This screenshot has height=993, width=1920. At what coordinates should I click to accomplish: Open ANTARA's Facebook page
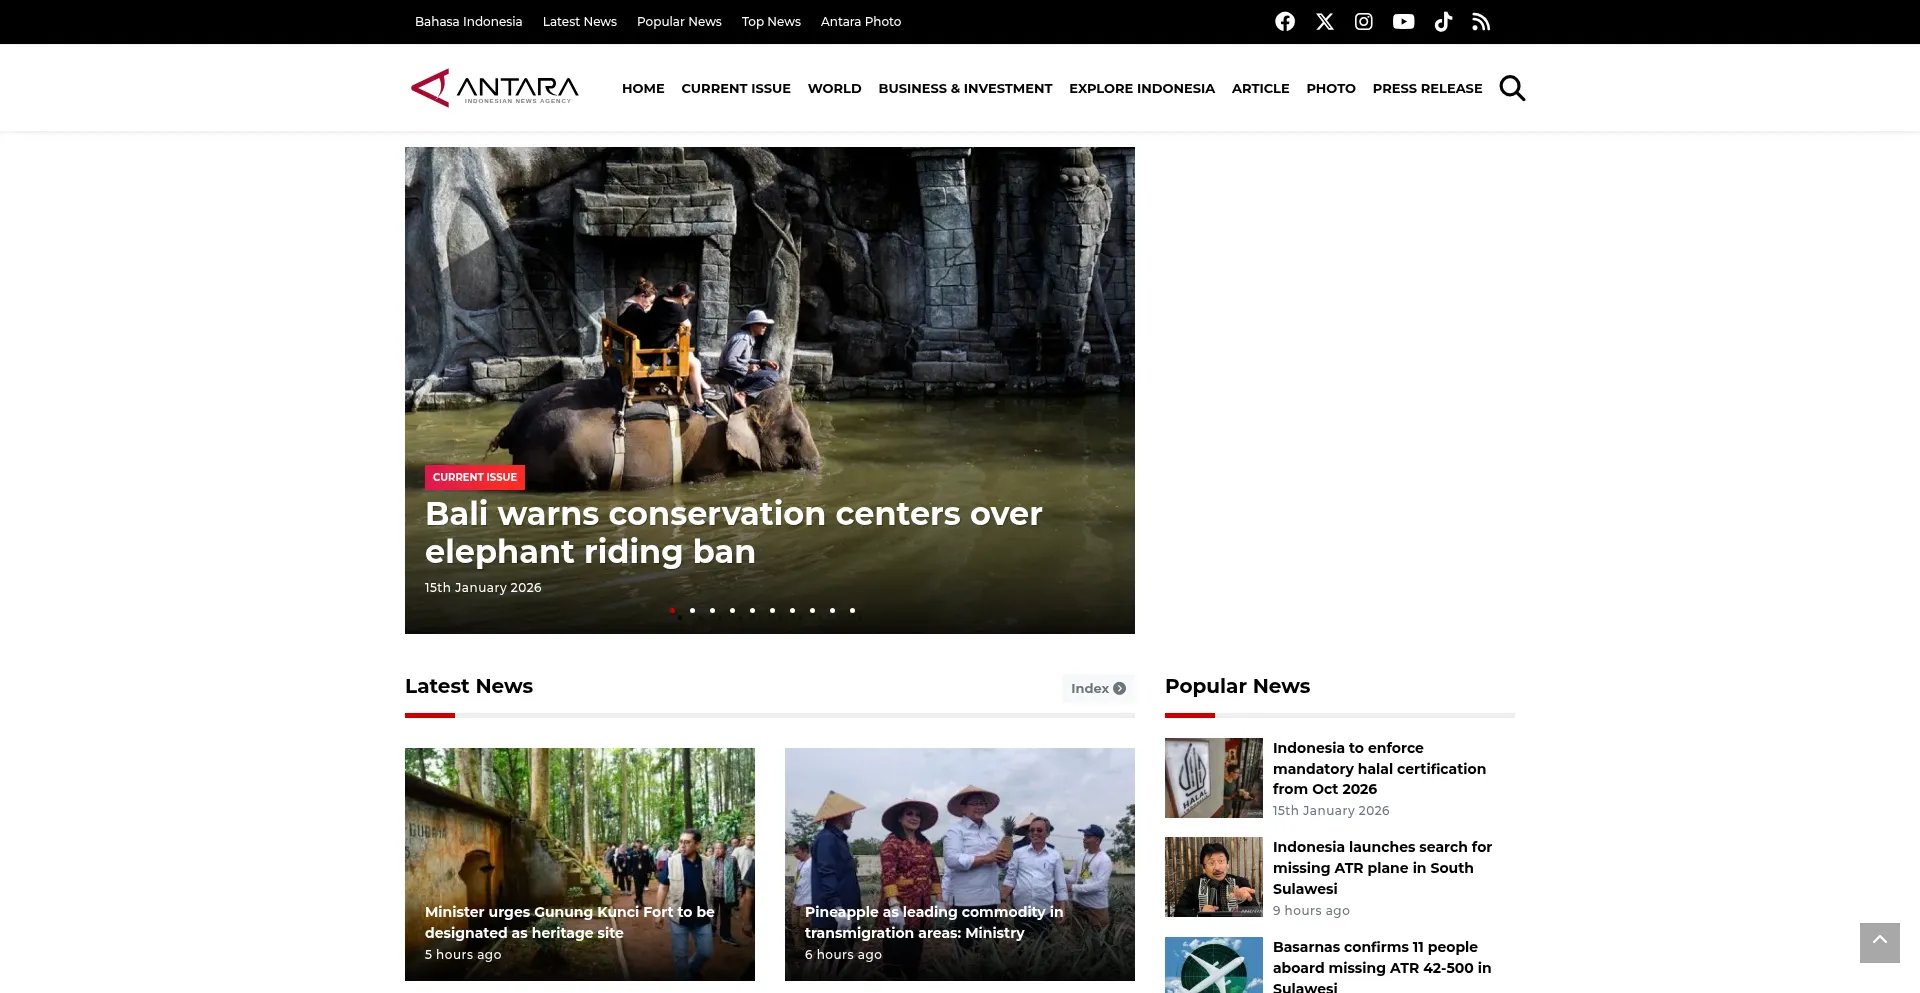coord(1285,21)
